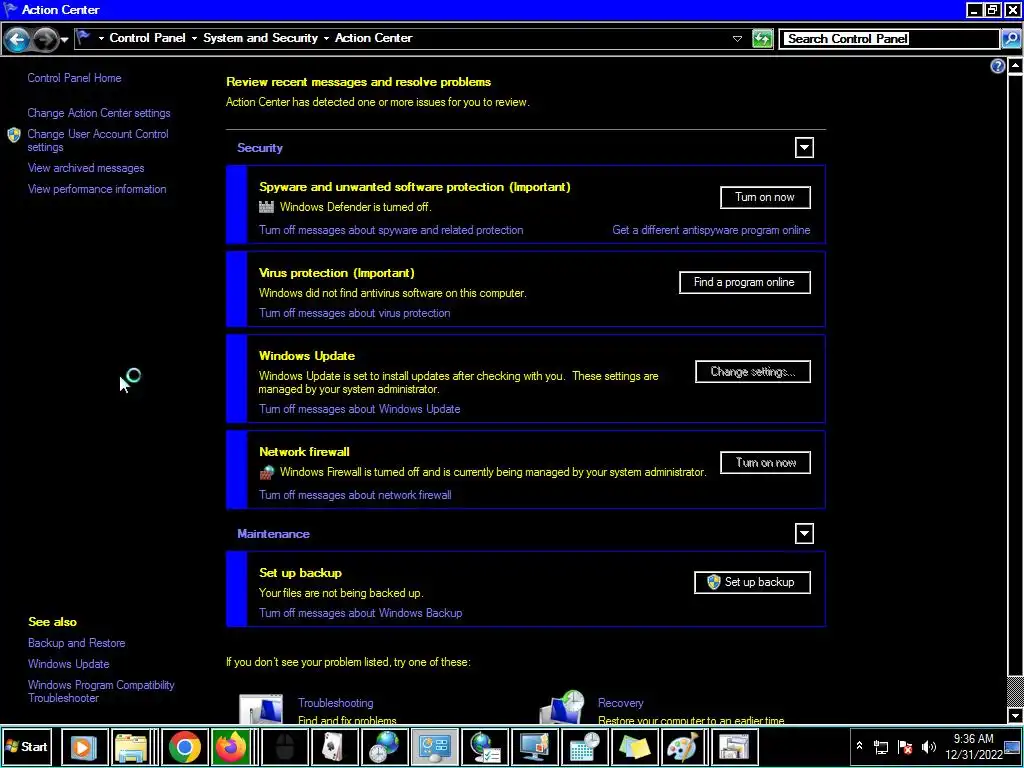The height and width of the screenshot is (768, 1024).
Task: Open Sticky Notes from taskbar
Action: (x=633, y=747)
